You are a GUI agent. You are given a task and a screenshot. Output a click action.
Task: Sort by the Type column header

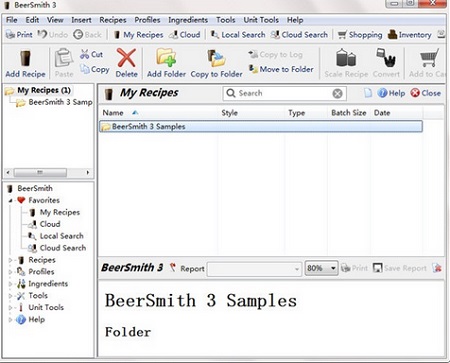tap(307, 113)
